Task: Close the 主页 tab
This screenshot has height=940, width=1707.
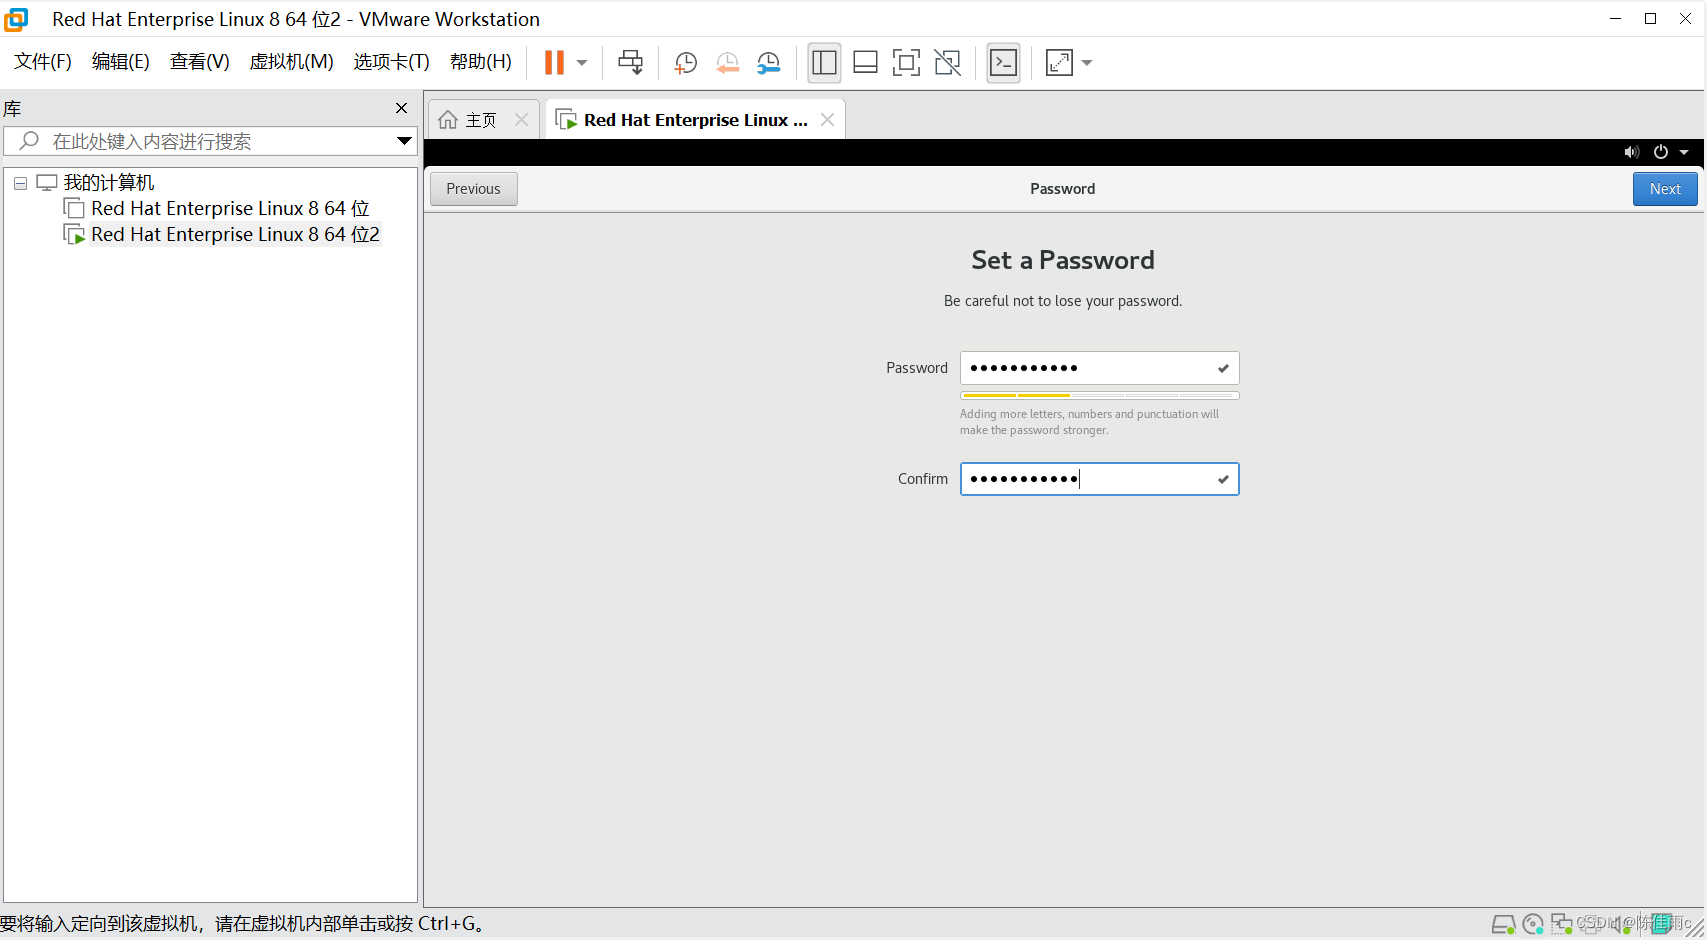Action: (x=521, y=120)
